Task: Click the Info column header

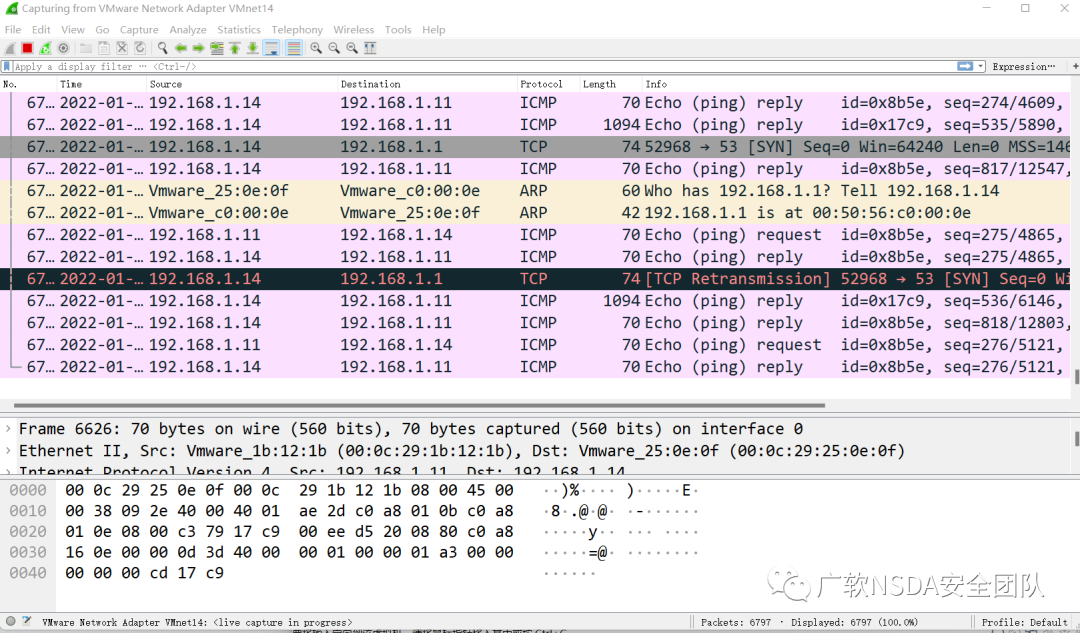Action: click(856, 84)
